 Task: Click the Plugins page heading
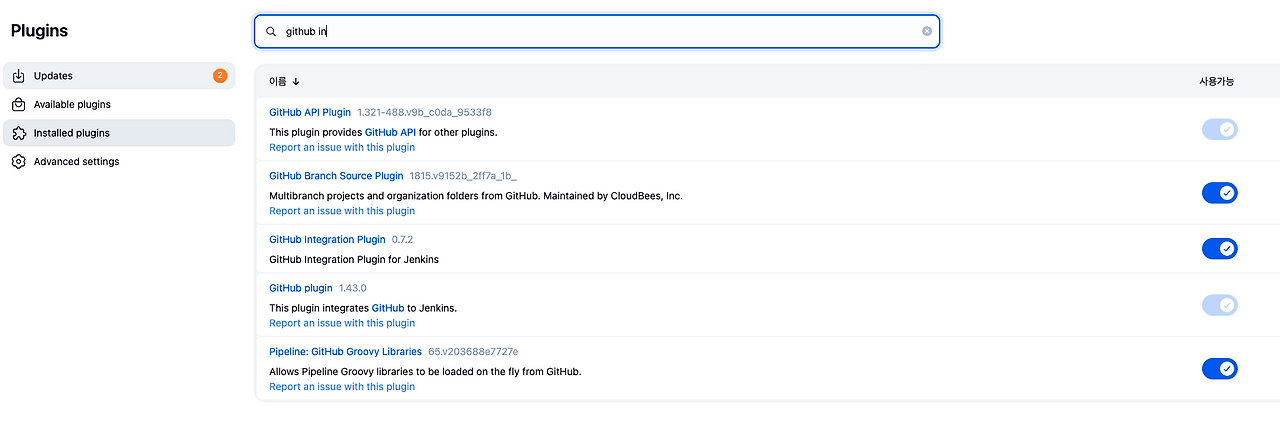coord(39,31)
